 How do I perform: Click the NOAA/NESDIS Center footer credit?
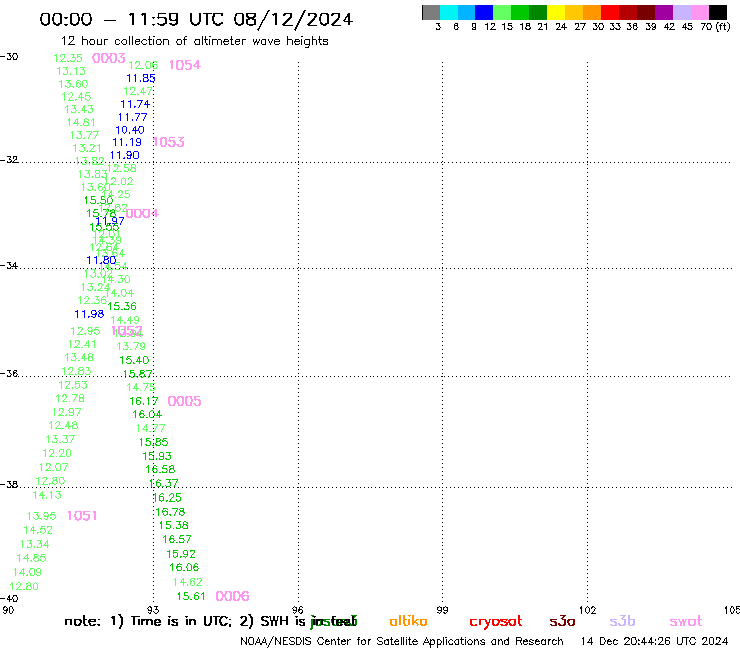click(x=402, y=642)
